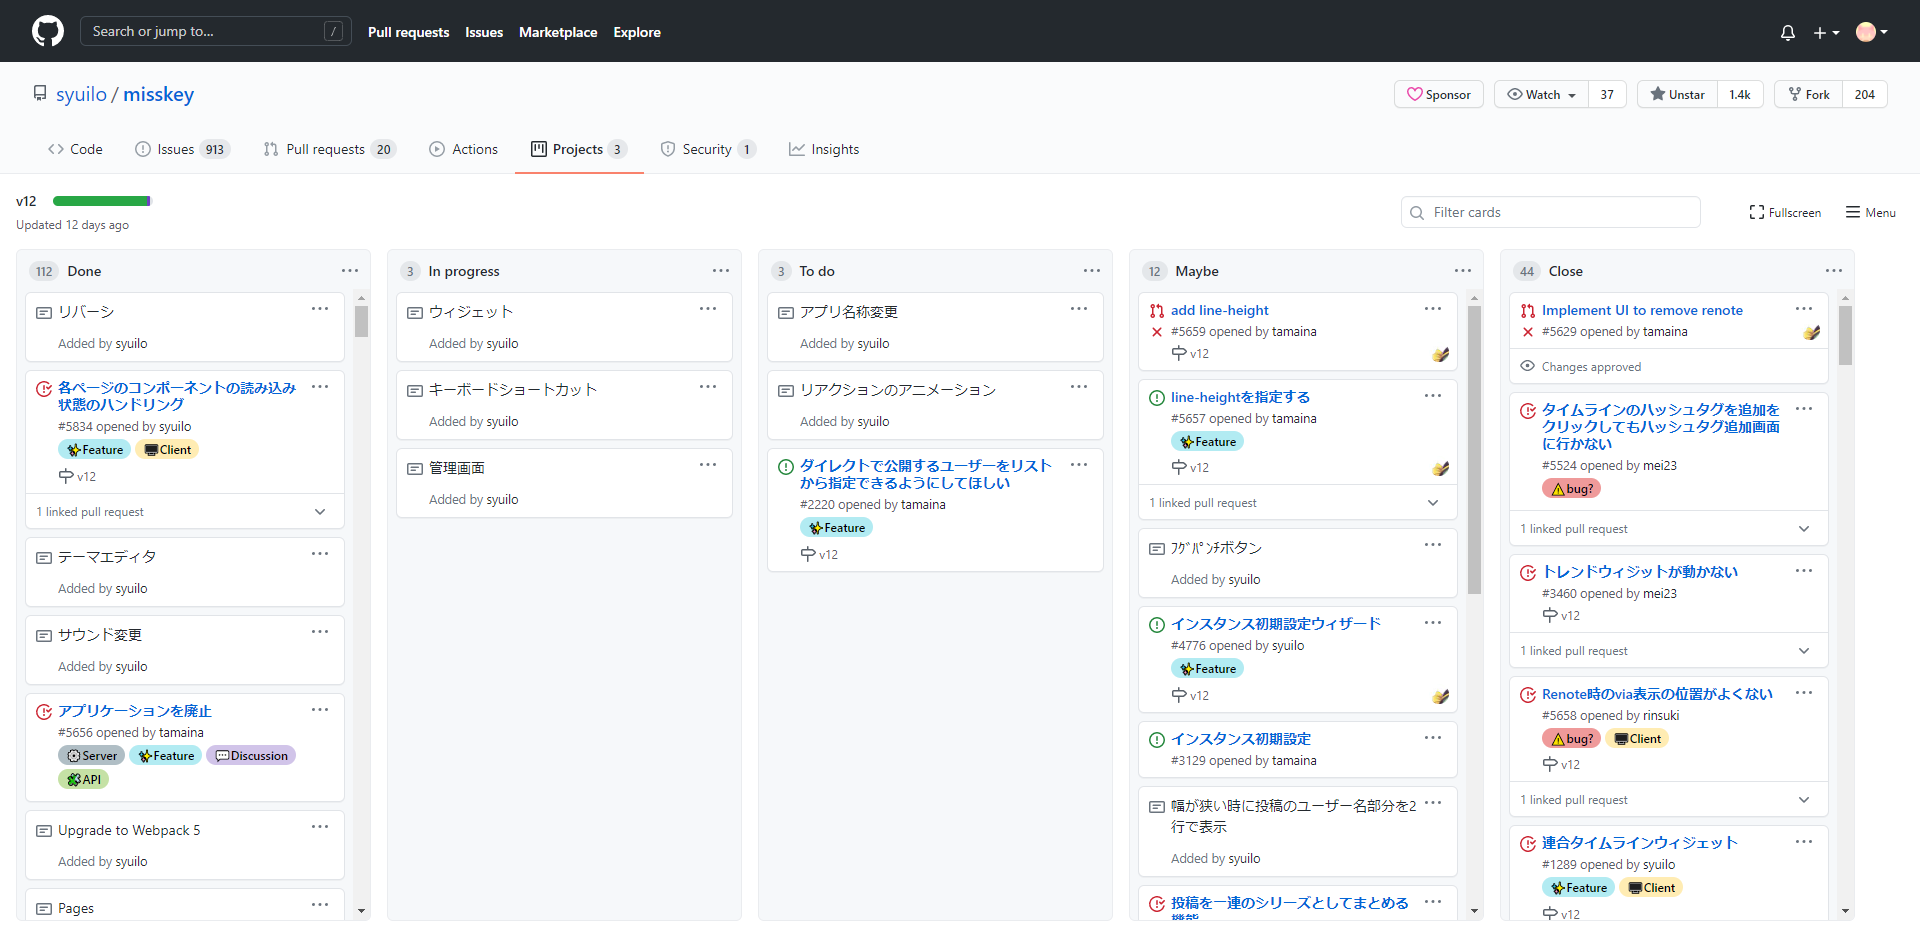Expand linked pull request under line-height card
Image resolution: width=1920 pixels, height=937 pixels.
click(x=1298, y=503)
